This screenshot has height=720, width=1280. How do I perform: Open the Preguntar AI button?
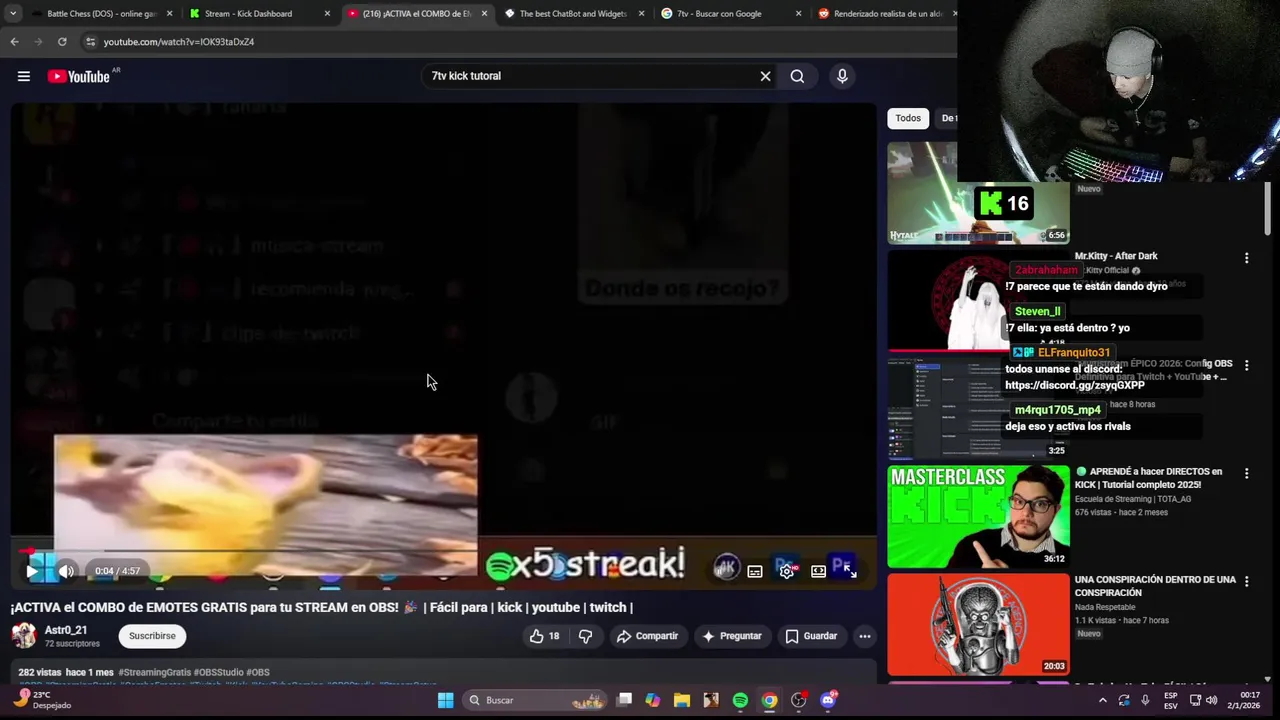[731, 636]
